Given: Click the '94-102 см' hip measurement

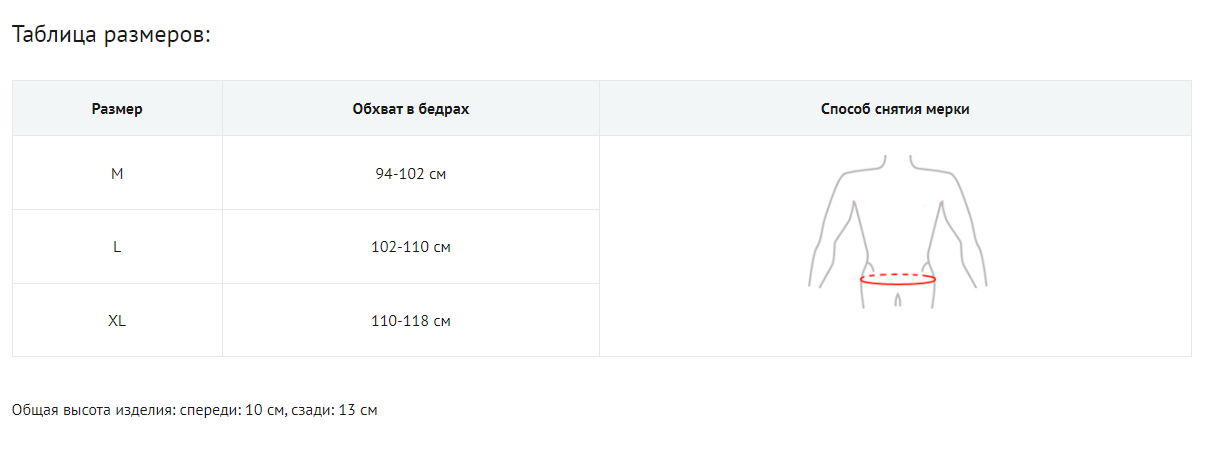Looking at the screenshot, I should tap(410, 174).
